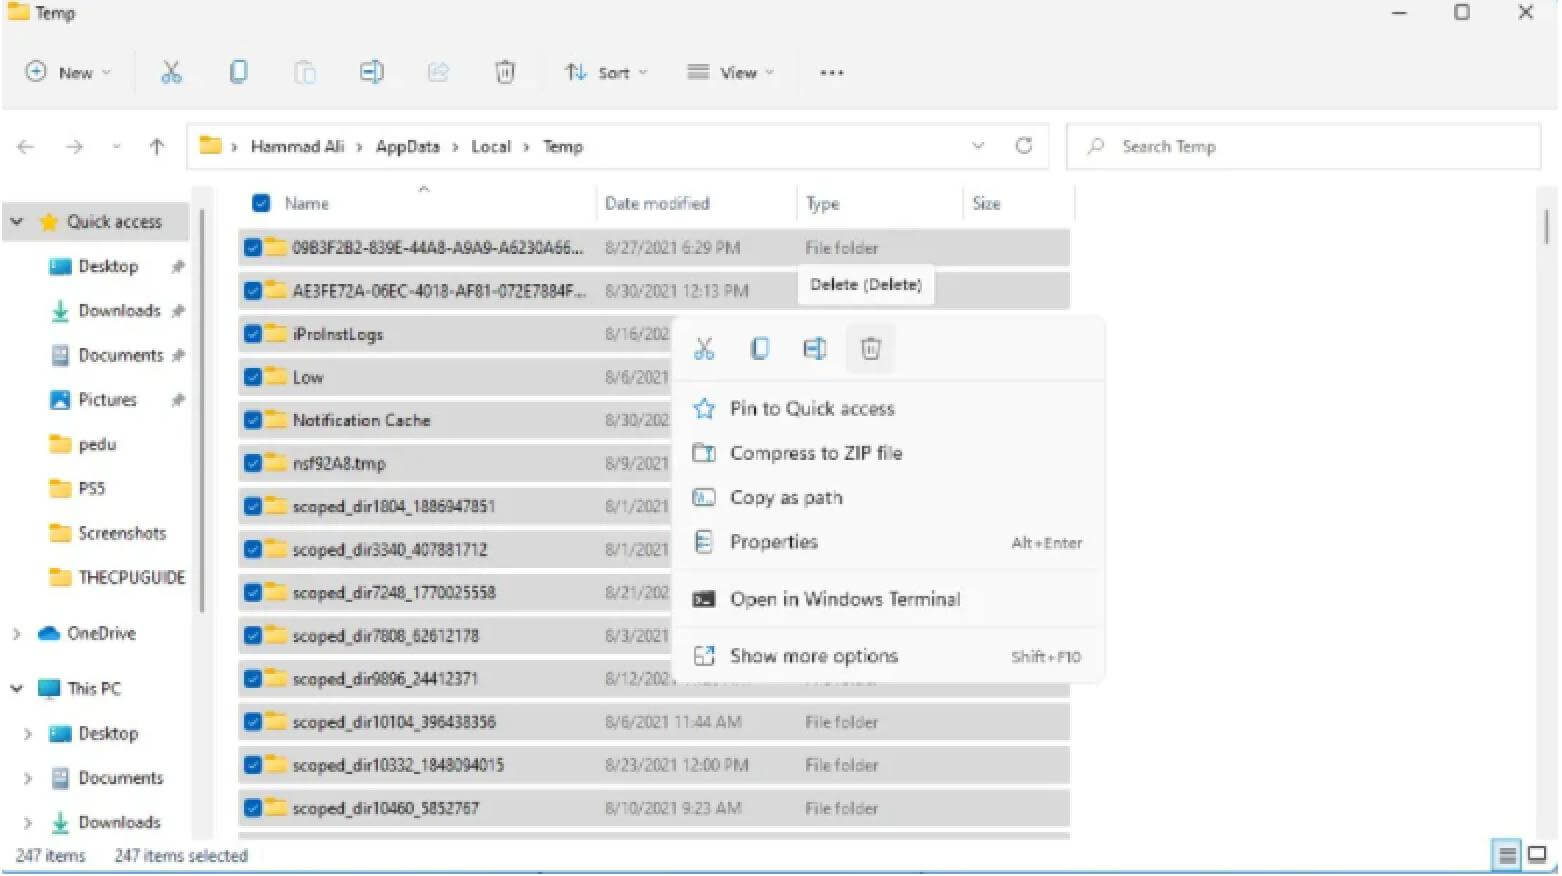Select the scoped_dir10332_1848094015 folder name
Viewport: 1562px width, 876px height.
(398, 765)
